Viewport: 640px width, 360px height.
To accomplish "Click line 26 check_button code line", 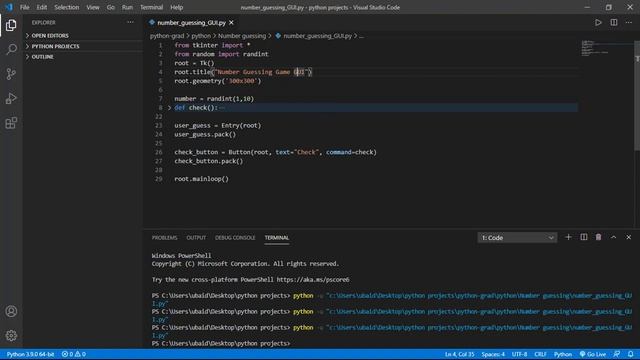I will [276, 152].
